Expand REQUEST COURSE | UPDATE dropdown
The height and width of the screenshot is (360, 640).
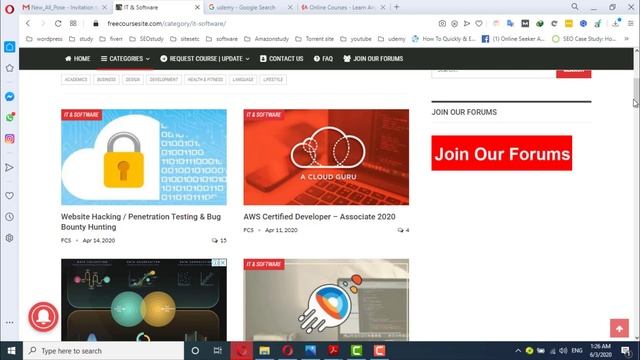(205, 59)
